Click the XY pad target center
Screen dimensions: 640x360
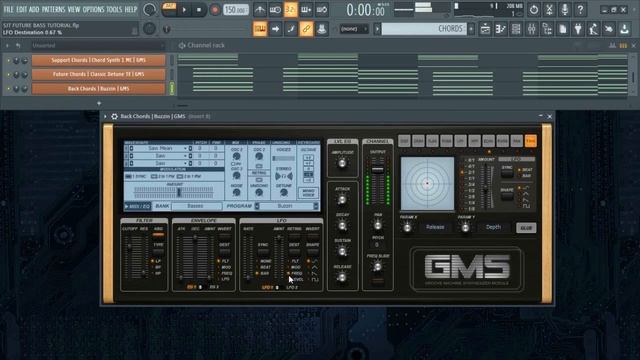427,184
